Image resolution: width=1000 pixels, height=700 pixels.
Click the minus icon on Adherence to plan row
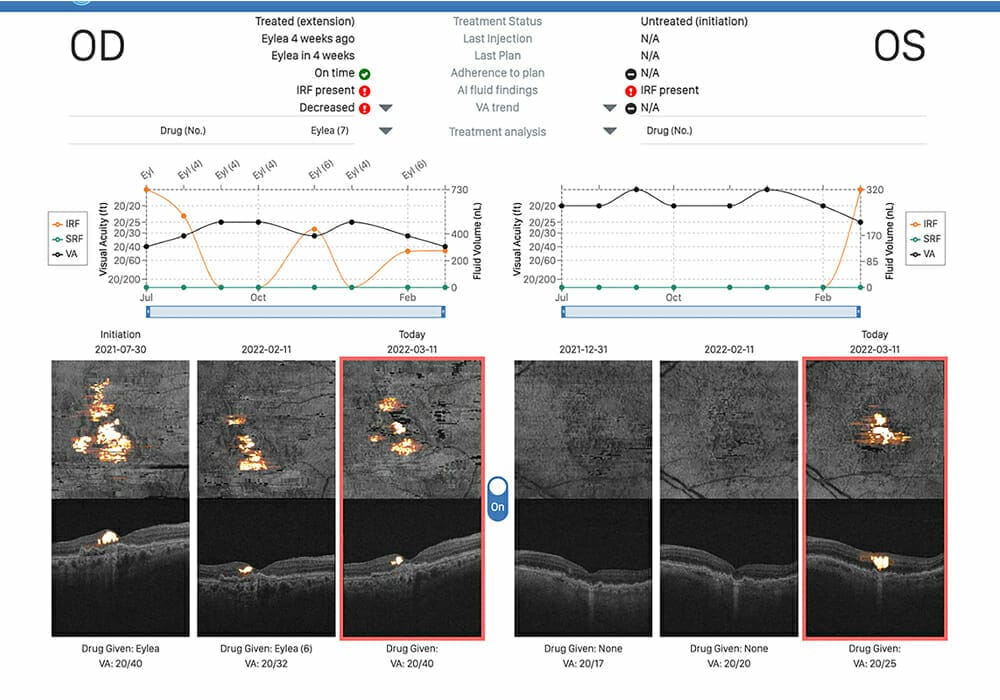click(630, 73)
